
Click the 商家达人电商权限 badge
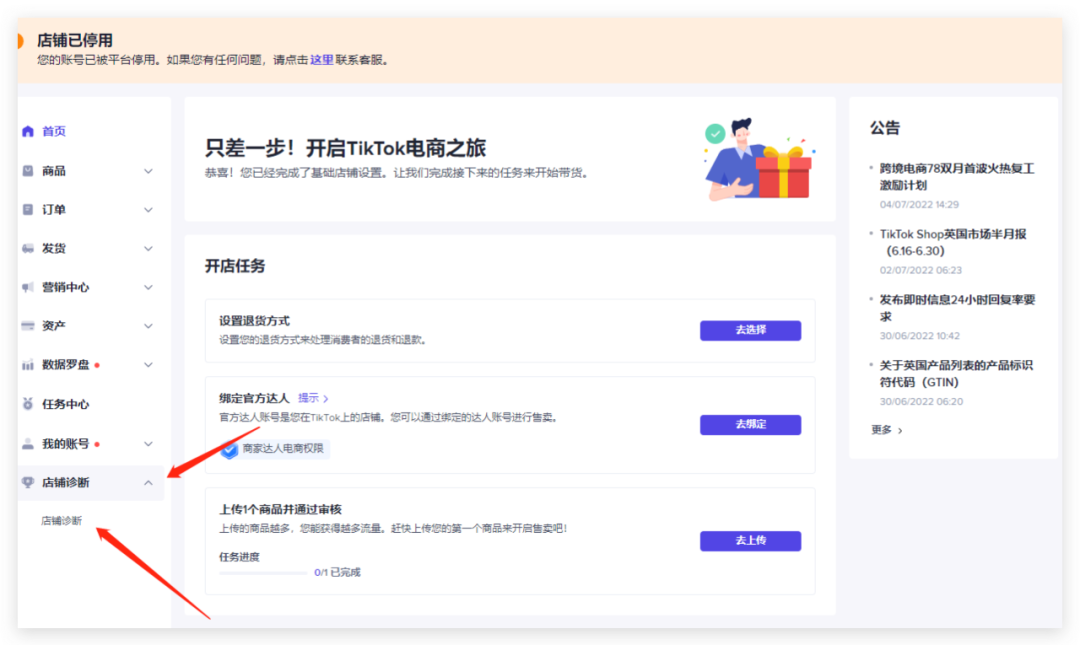(x=275, y=449)
